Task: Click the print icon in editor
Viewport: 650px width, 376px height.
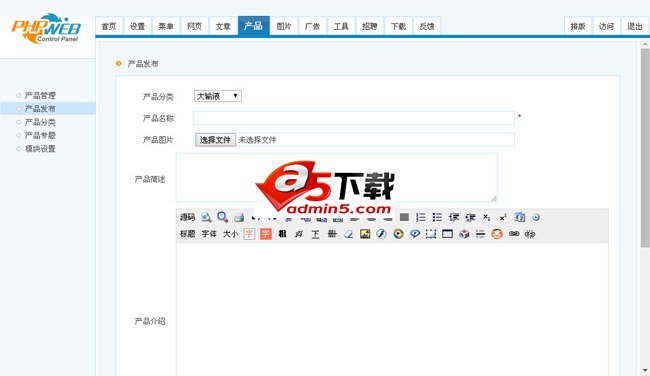Action: tap(239, 217)
